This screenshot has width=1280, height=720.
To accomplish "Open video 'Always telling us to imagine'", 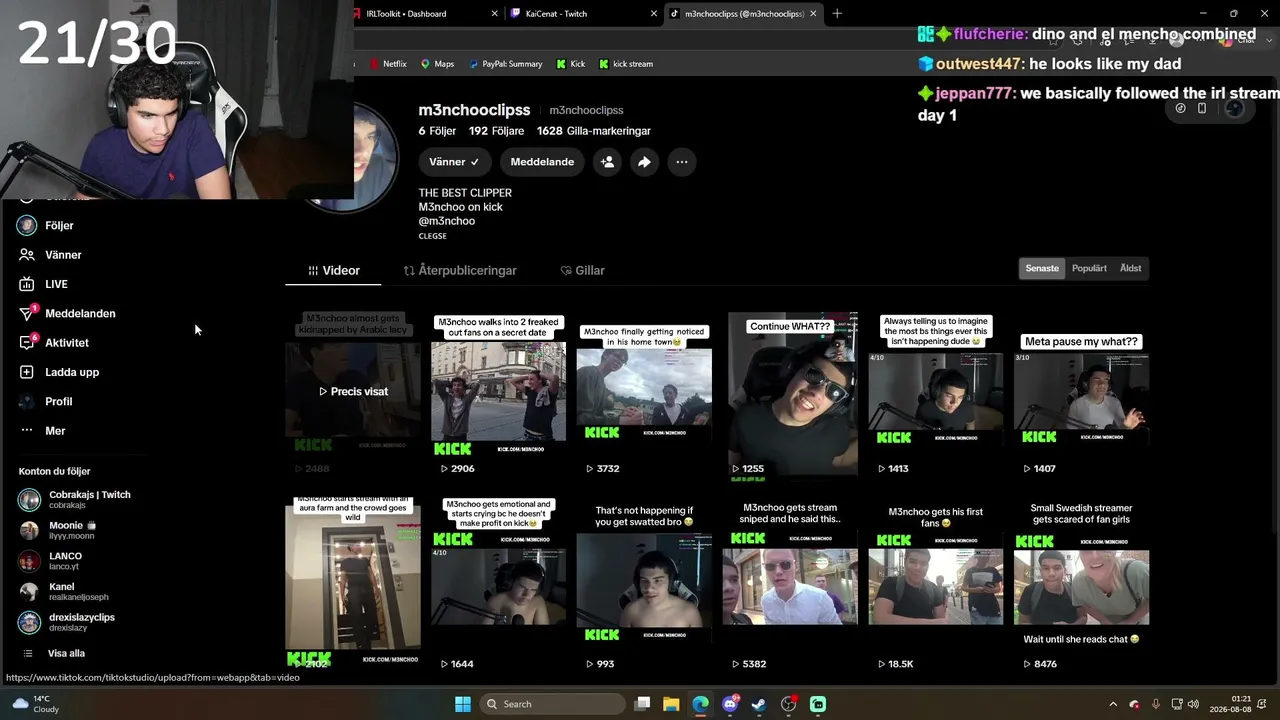I will click(935, 394).
